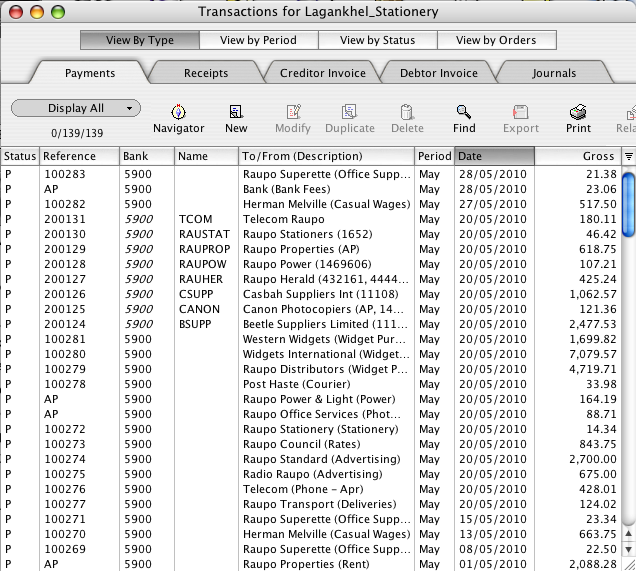The height and width of the screenshot is (571, 636).
Task: Switch to View by Status
Action: (x=378, y=40)
